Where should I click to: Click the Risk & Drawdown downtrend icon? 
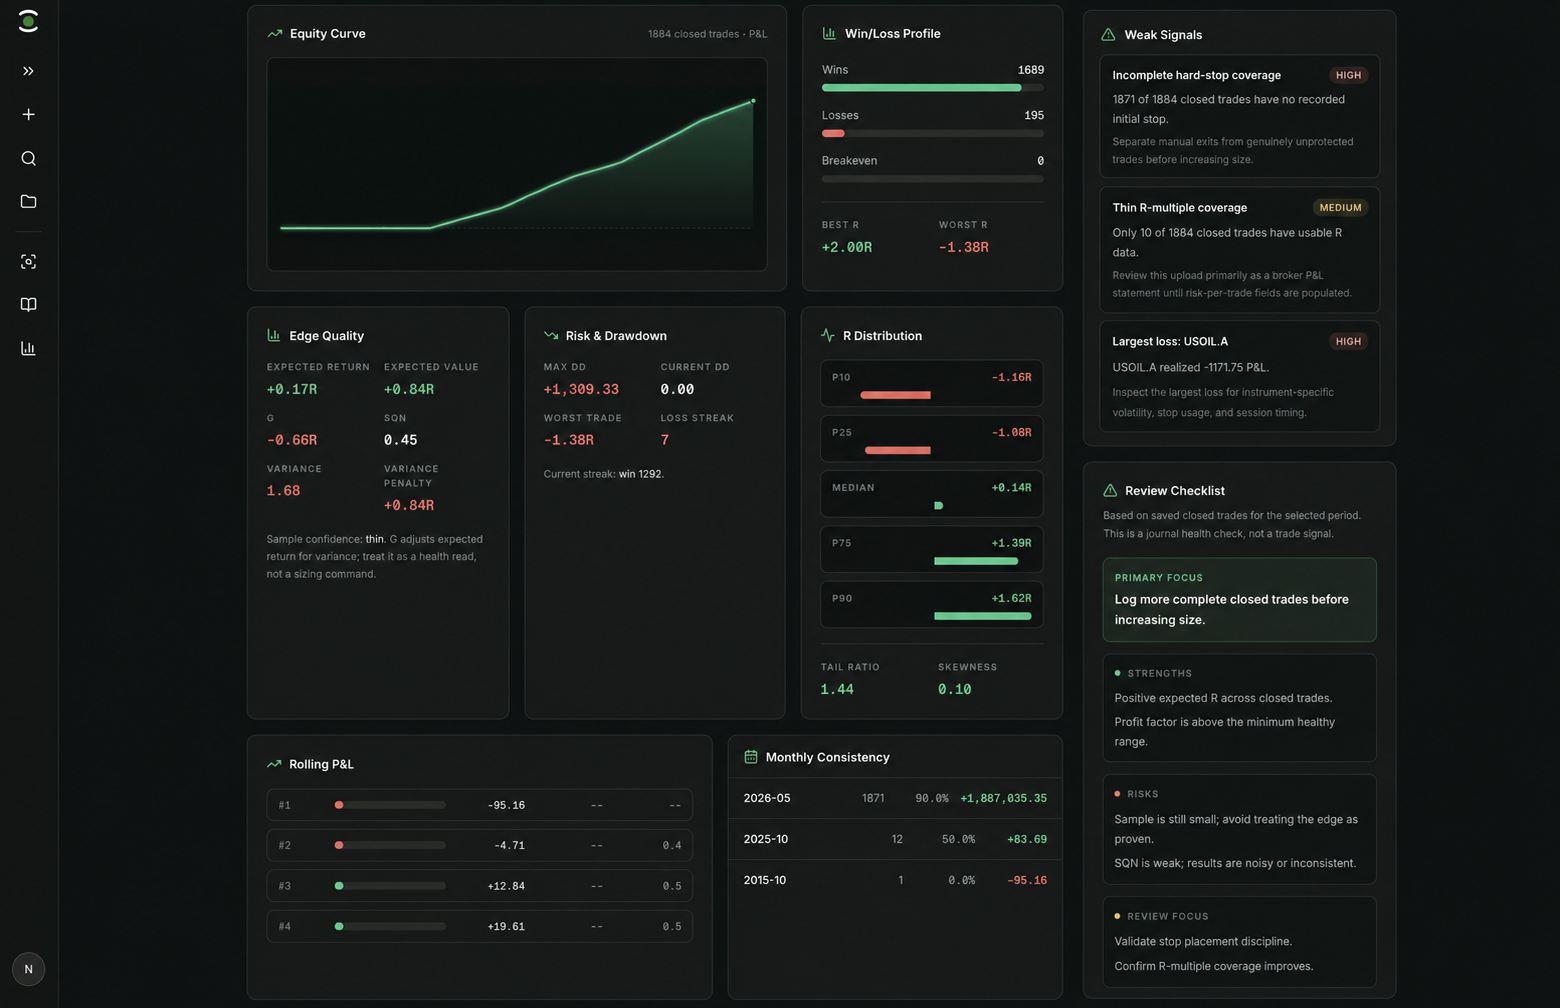(x=550, y=336)
